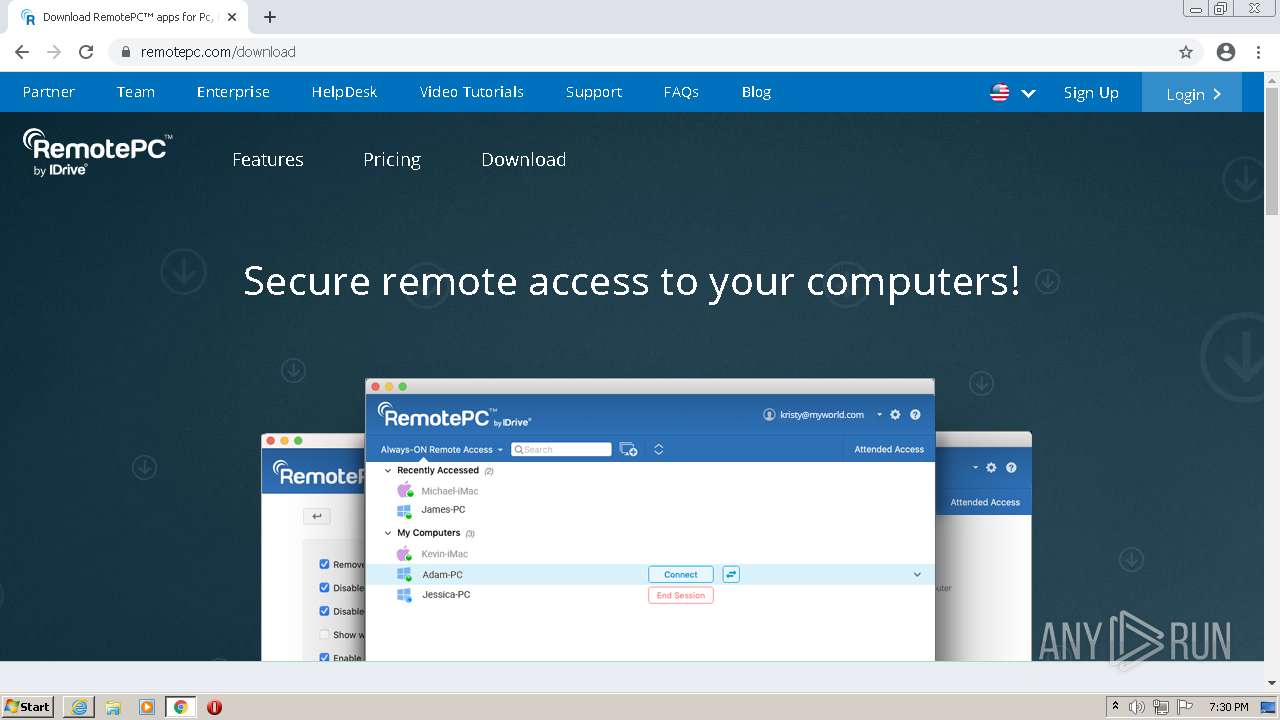
Task: Bookmark this page with the star icon
Action: coord(1186,52)
